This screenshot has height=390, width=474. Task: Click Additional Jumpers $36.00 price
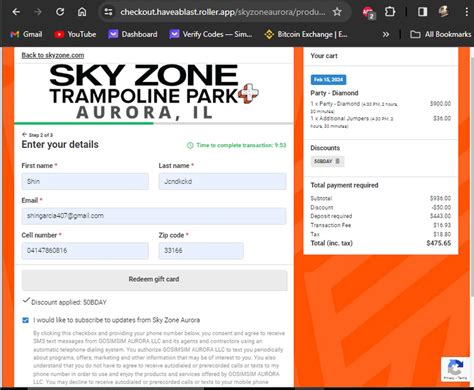pos(442,118)
